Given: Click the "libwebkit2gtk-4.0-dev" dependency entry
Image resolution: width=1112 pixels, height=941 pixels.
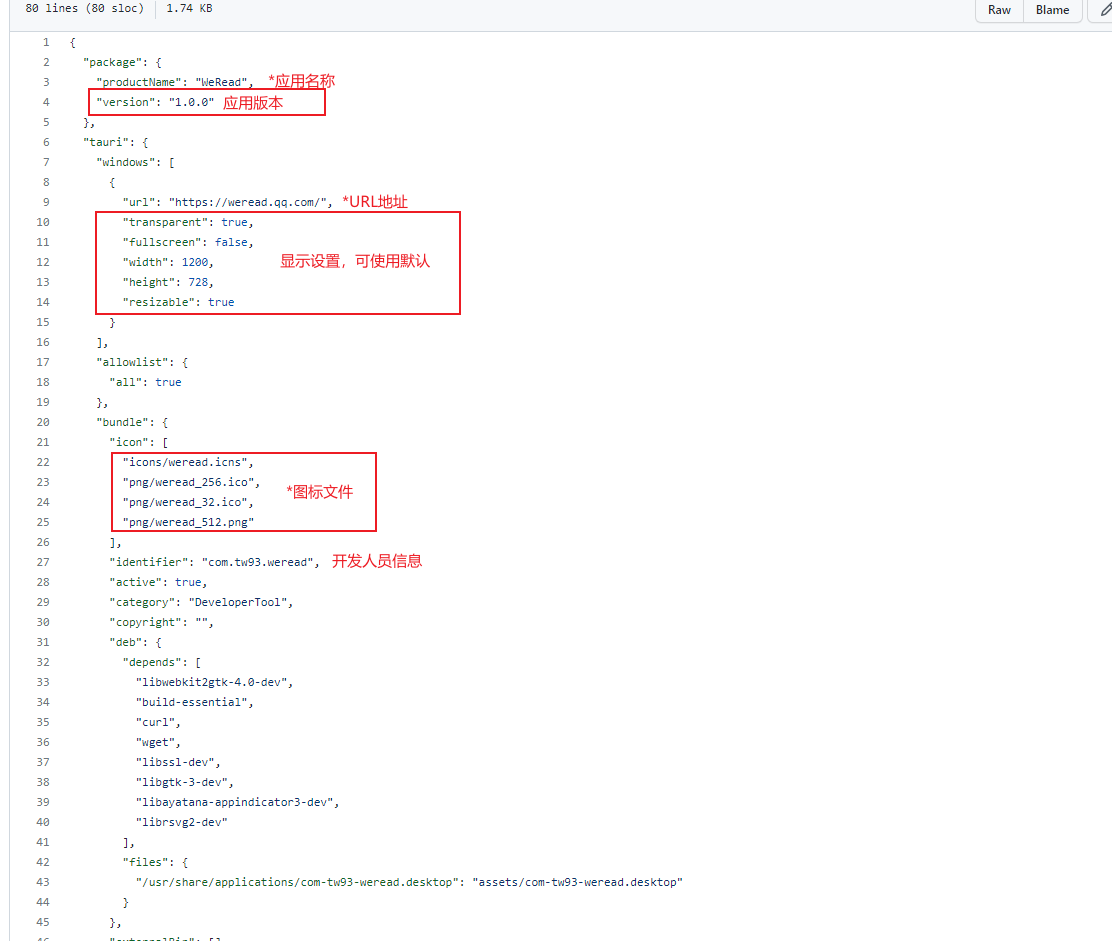Looking at the screenshot, I should 212,682.
